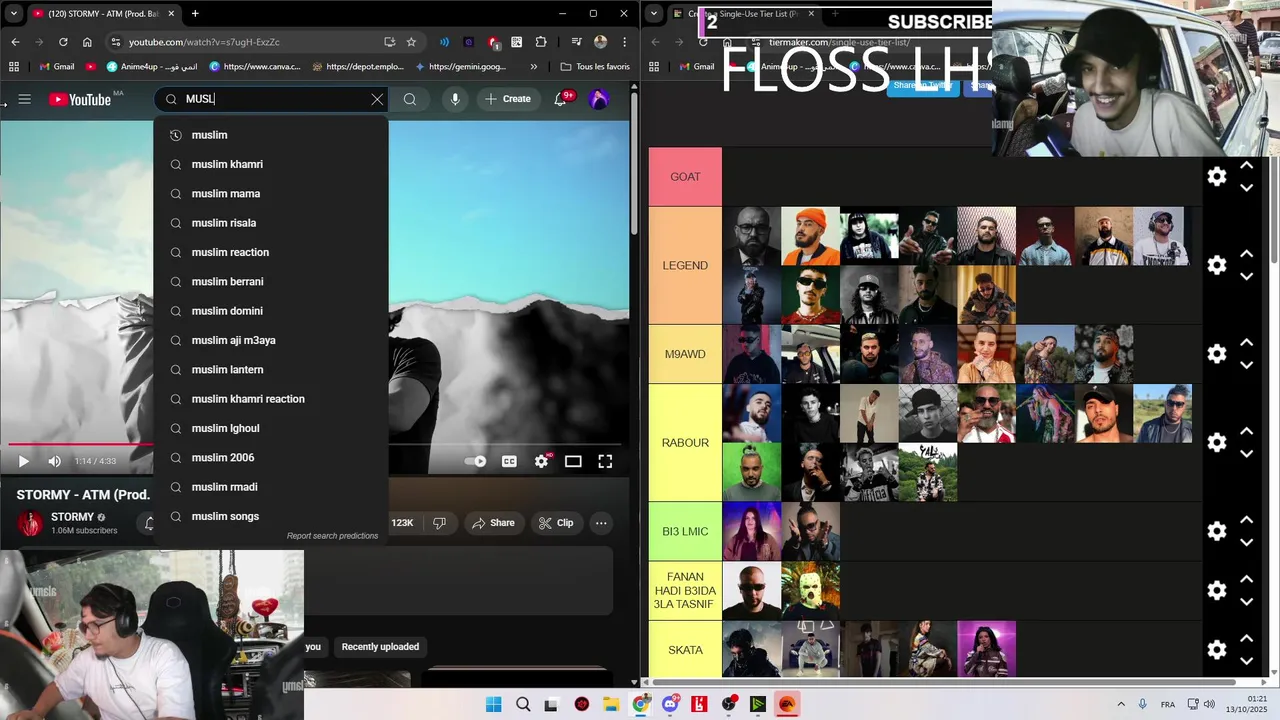This screenshot has height=720, width=1280.
Task: Switch the player to theater mode
Action: [573, 461]
